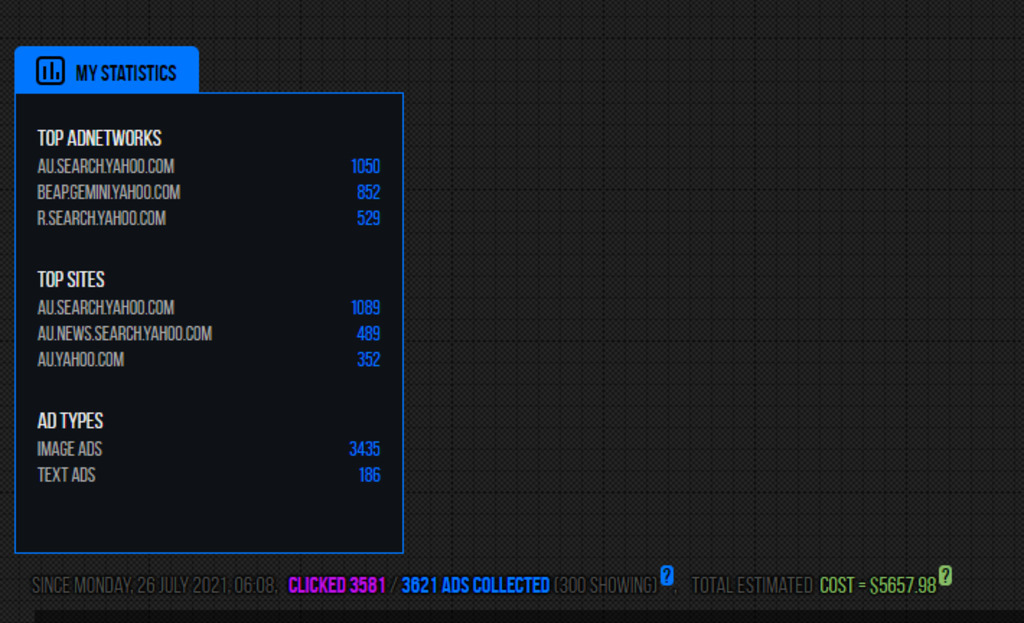Select au.search.yahoo.com under Top Sites
This screenshot has height=623, width=1024.
(106, 308)
